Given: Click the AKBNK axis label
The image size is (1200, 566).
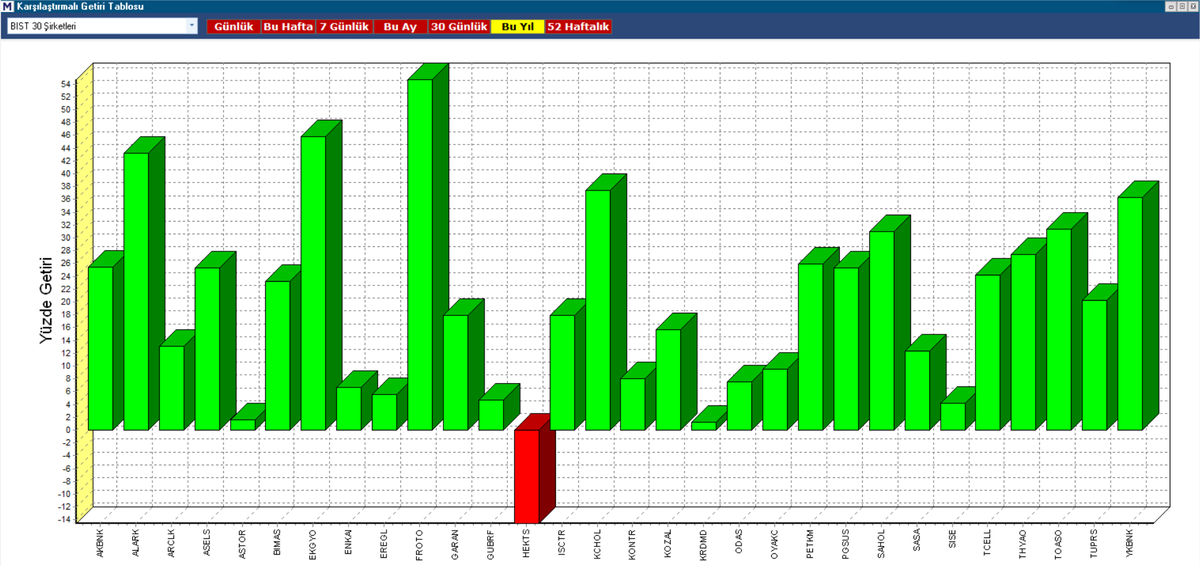Looking at the screenshot, I should point(100,541).
